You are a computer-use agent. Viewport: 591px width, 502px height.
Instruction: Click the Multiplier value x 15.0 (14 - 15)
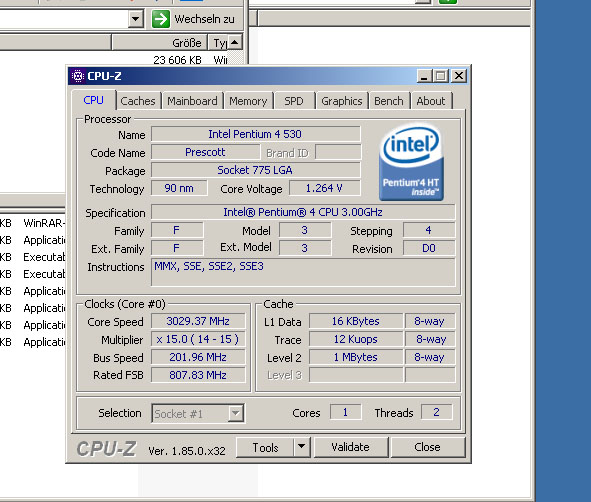click(198, 339)
